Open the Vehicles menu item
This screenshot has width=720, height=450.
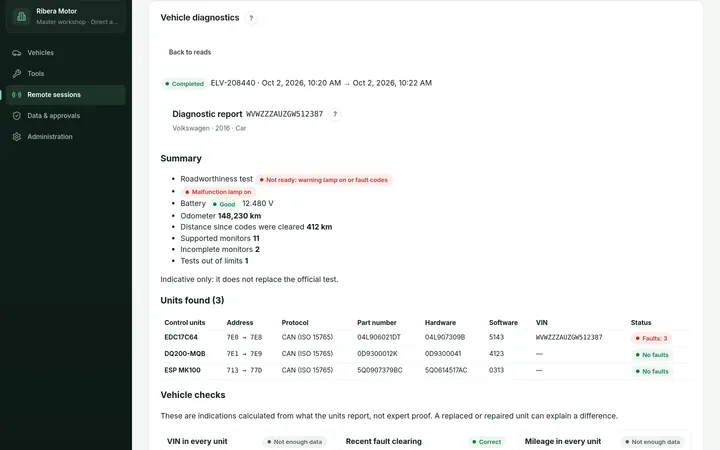66,53
